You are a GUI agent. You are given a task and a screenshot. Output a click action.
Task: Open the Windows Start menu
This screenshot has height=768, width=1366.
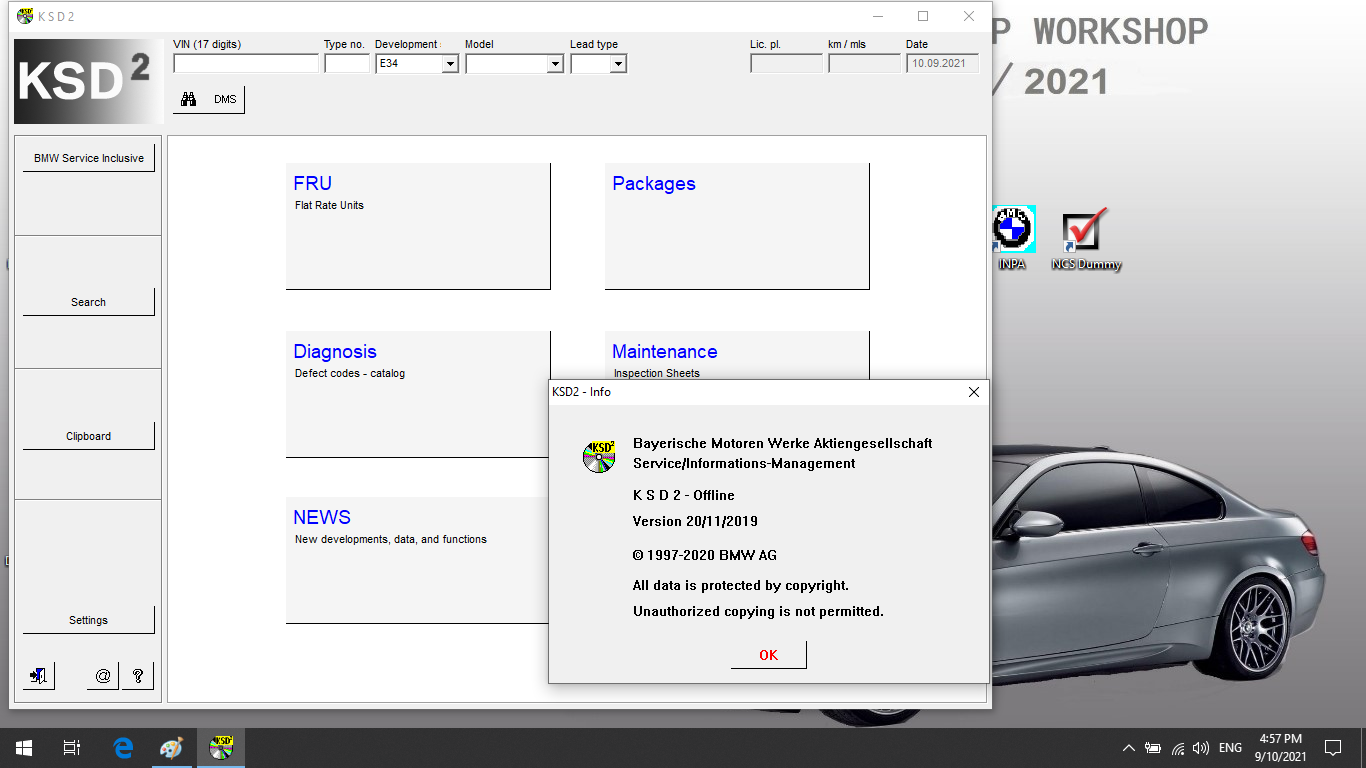(24, 748)
